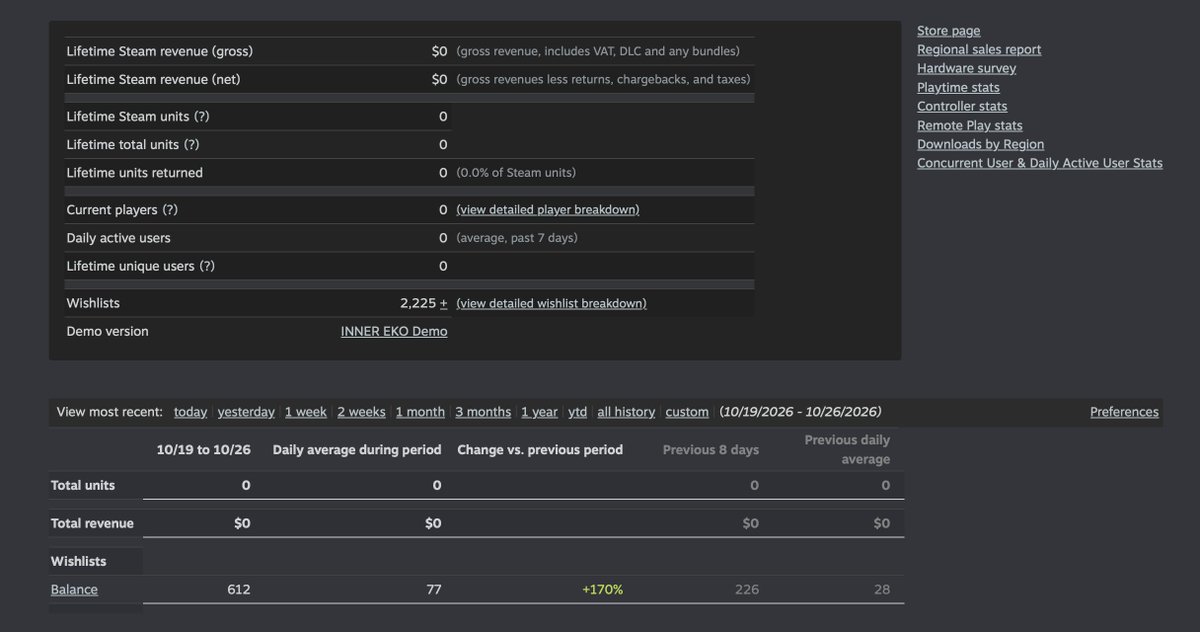Select the 1 week range
Screen dimensions: 1200x632
pos(306,412)
